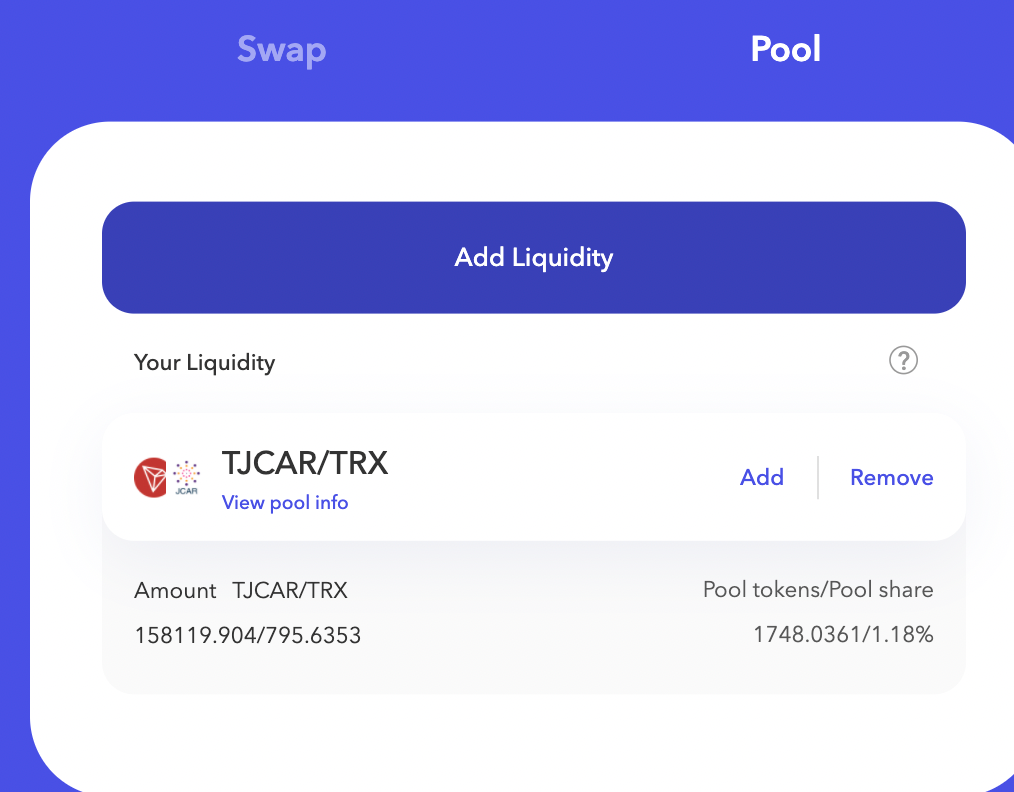Click the Add Liquidity button

534,257
